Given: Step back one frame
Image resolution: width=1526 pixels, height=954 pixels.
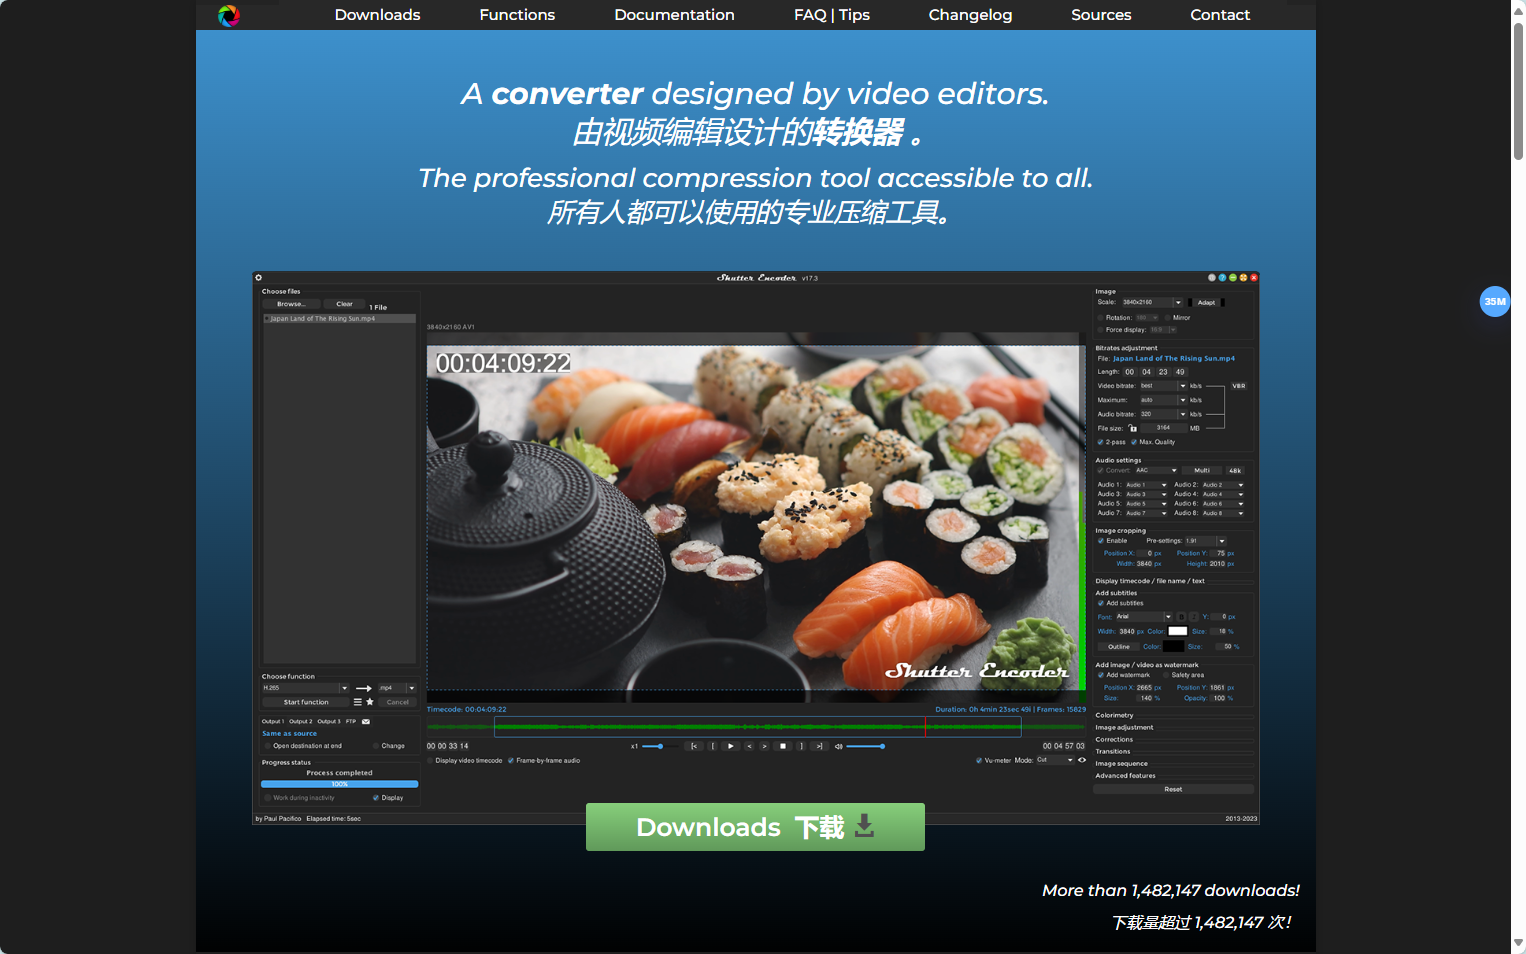Looking at the screenshot, I should pos(749,746).
